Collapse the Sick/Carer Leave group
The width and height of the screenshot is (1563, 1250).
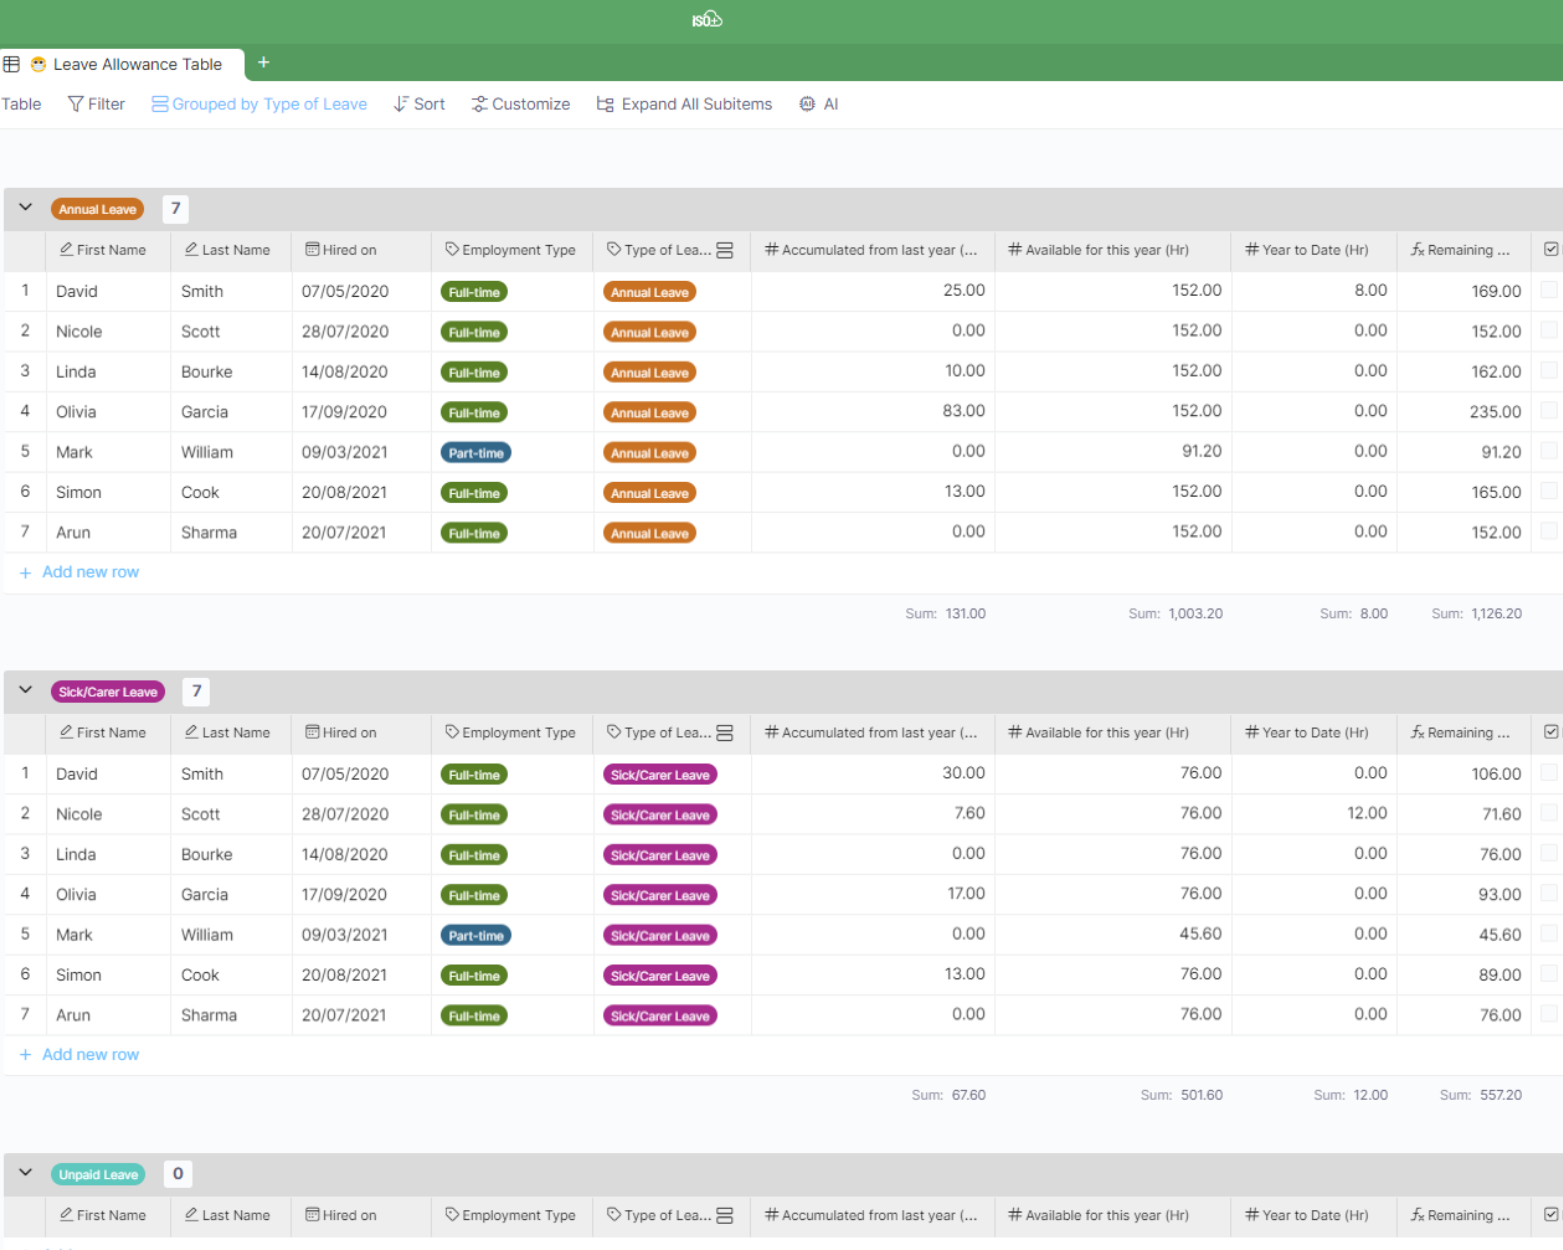point(26,691)
